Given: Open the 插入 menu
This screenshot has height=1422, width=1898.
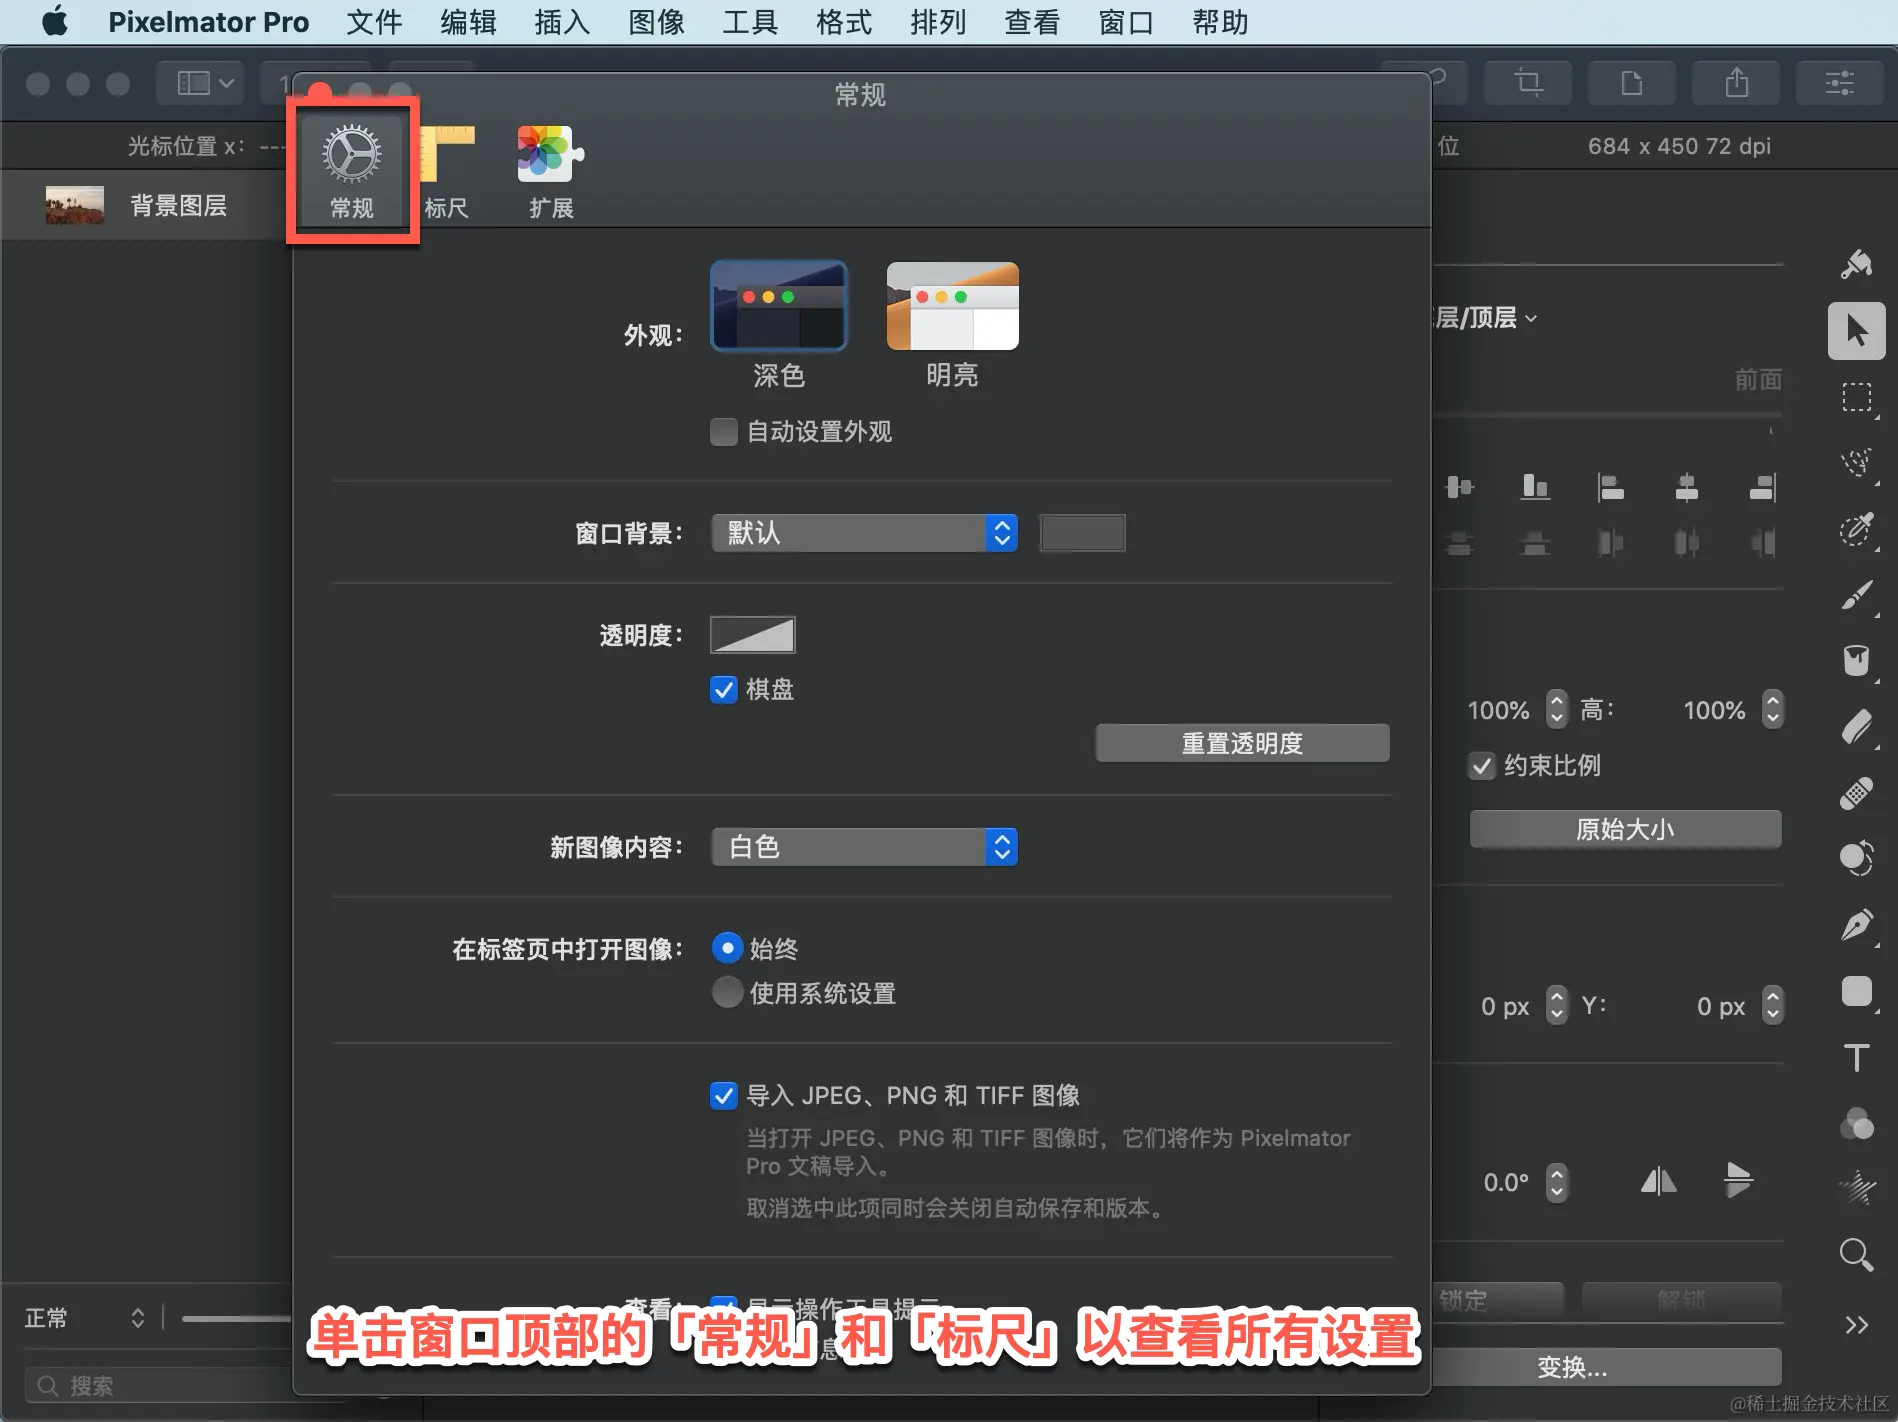Looking at the screenshot, I should (562, 22).
